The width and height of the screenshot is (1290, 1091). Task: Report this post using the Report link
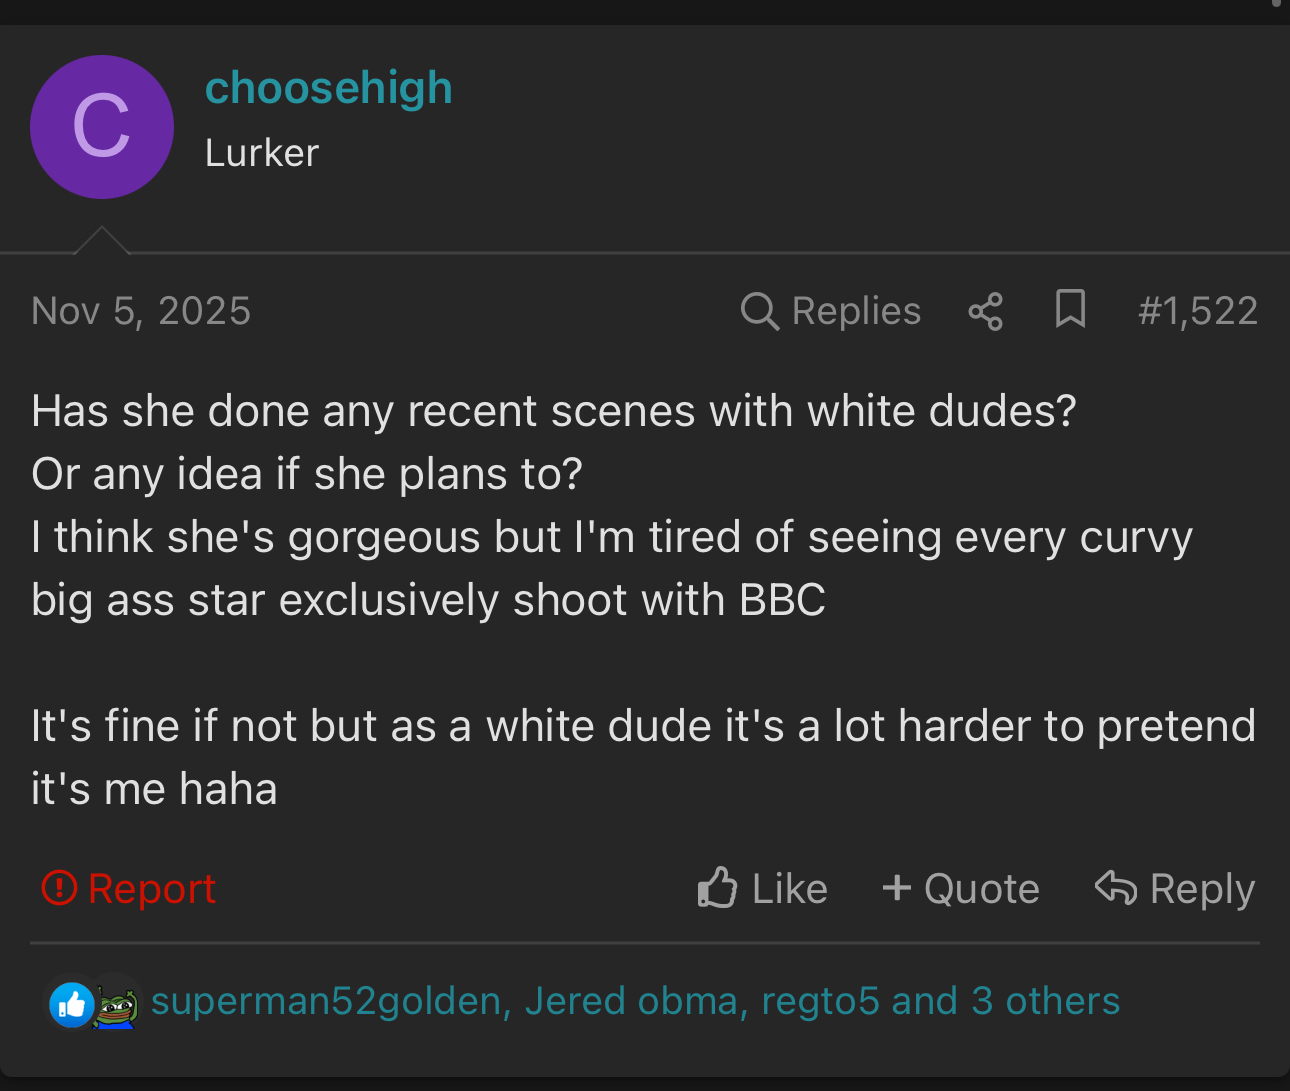[152, 888]
